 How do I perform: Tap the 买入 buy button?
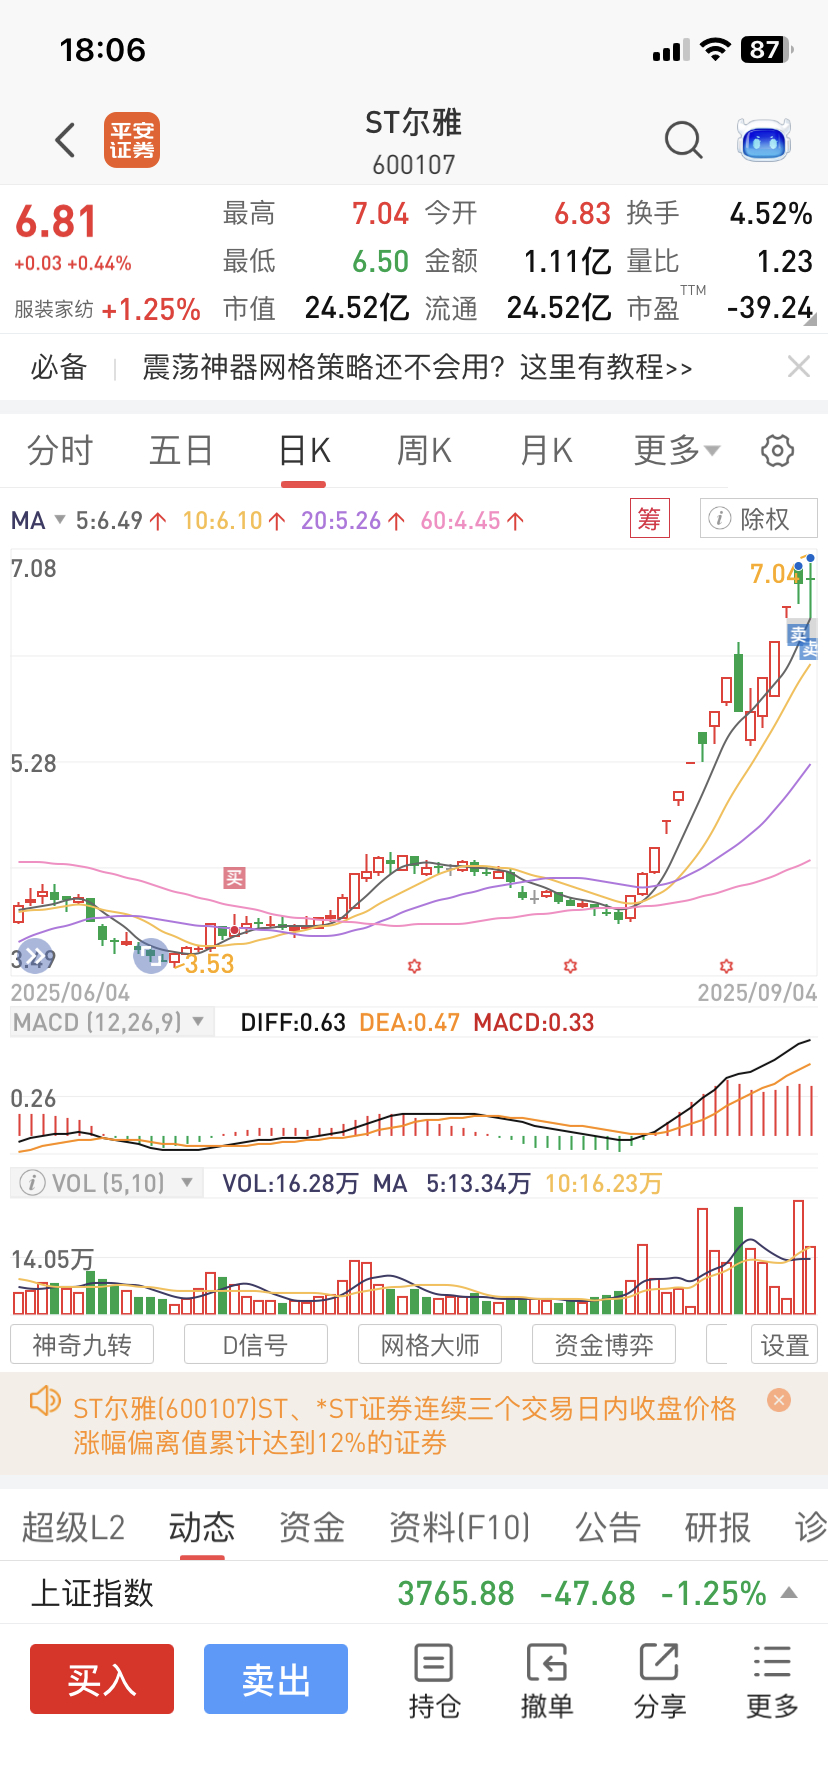coord(102,1679)
